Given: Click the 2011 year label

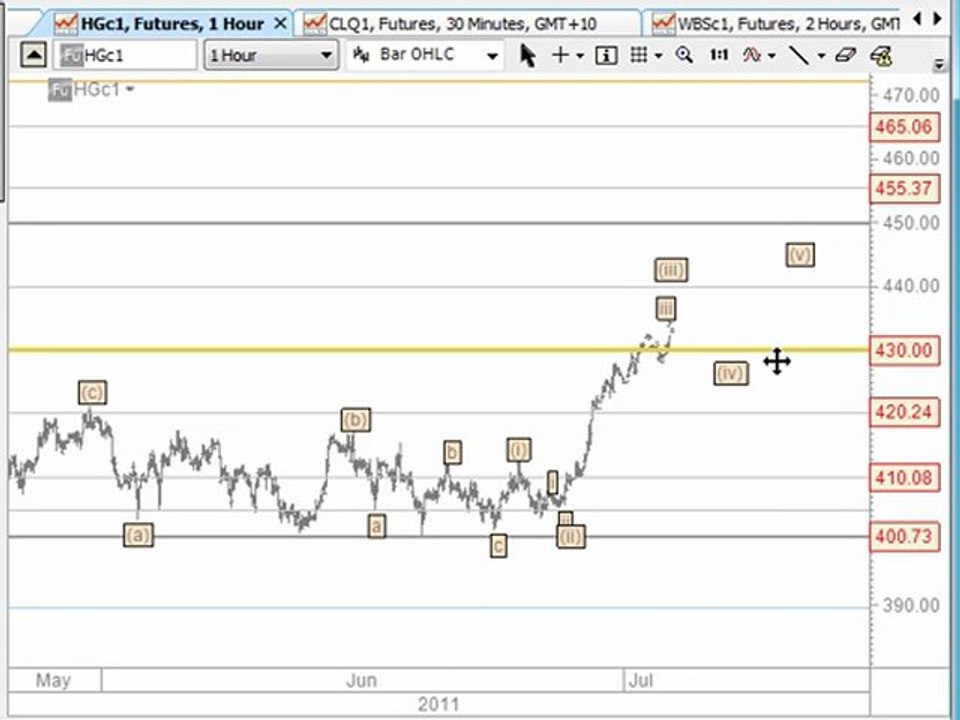Looking at the screenshot, I should point(438,704).
